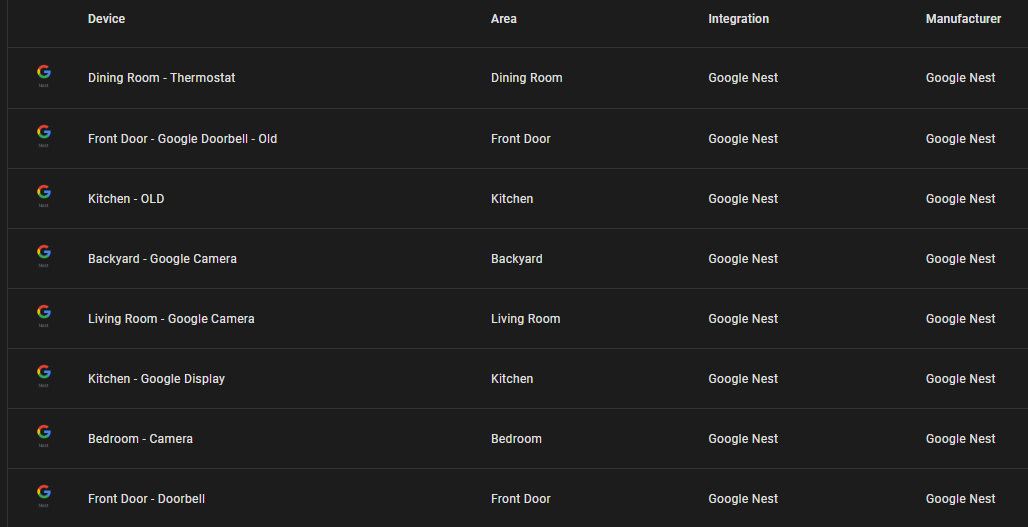Click the Nest icon for Living Room - Google Camera
1028x527 pixels.
(43, 315)
